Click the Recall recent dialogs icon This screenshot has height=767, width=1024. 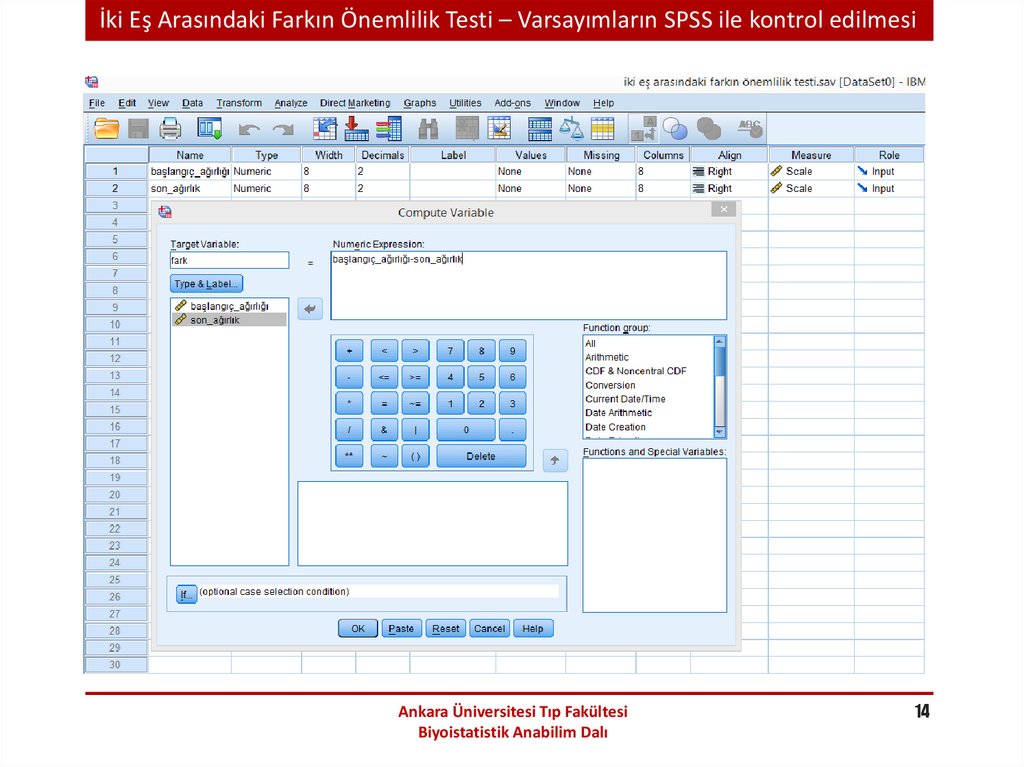point(209,128)
